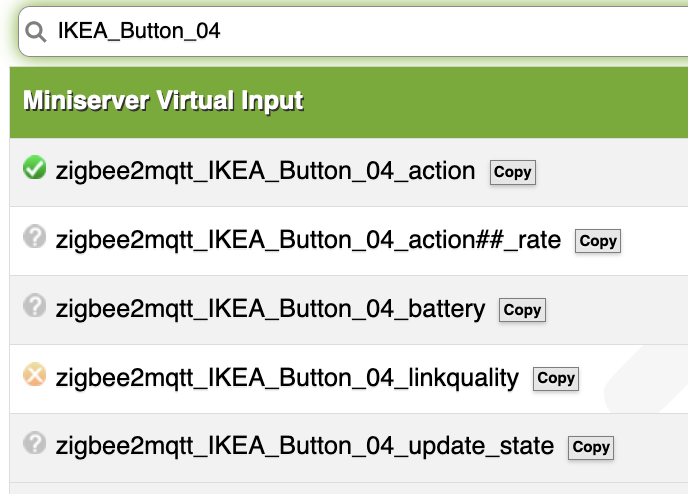Click gray question icon beside action##_rate

34,239
